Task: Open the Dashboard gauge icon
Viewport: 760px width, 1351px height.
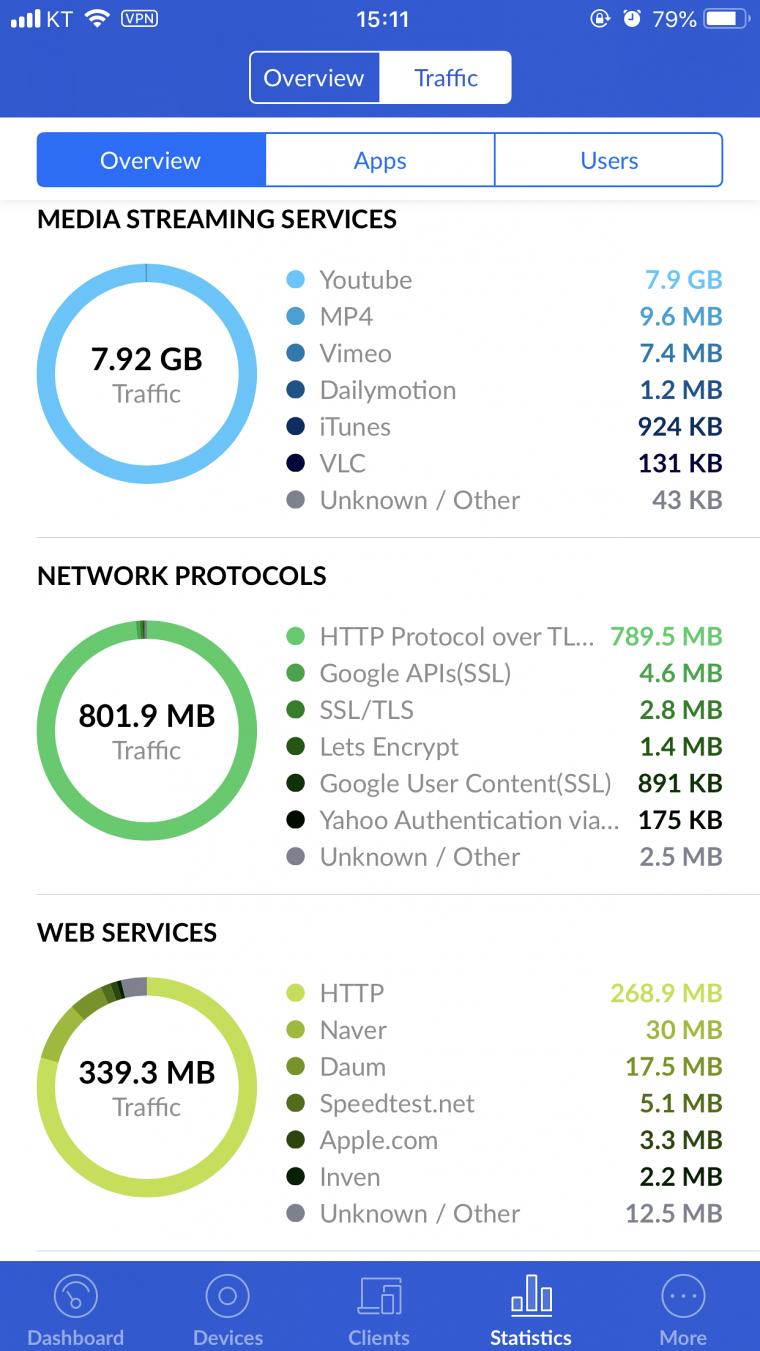Action: click(x=75, y=1297)
